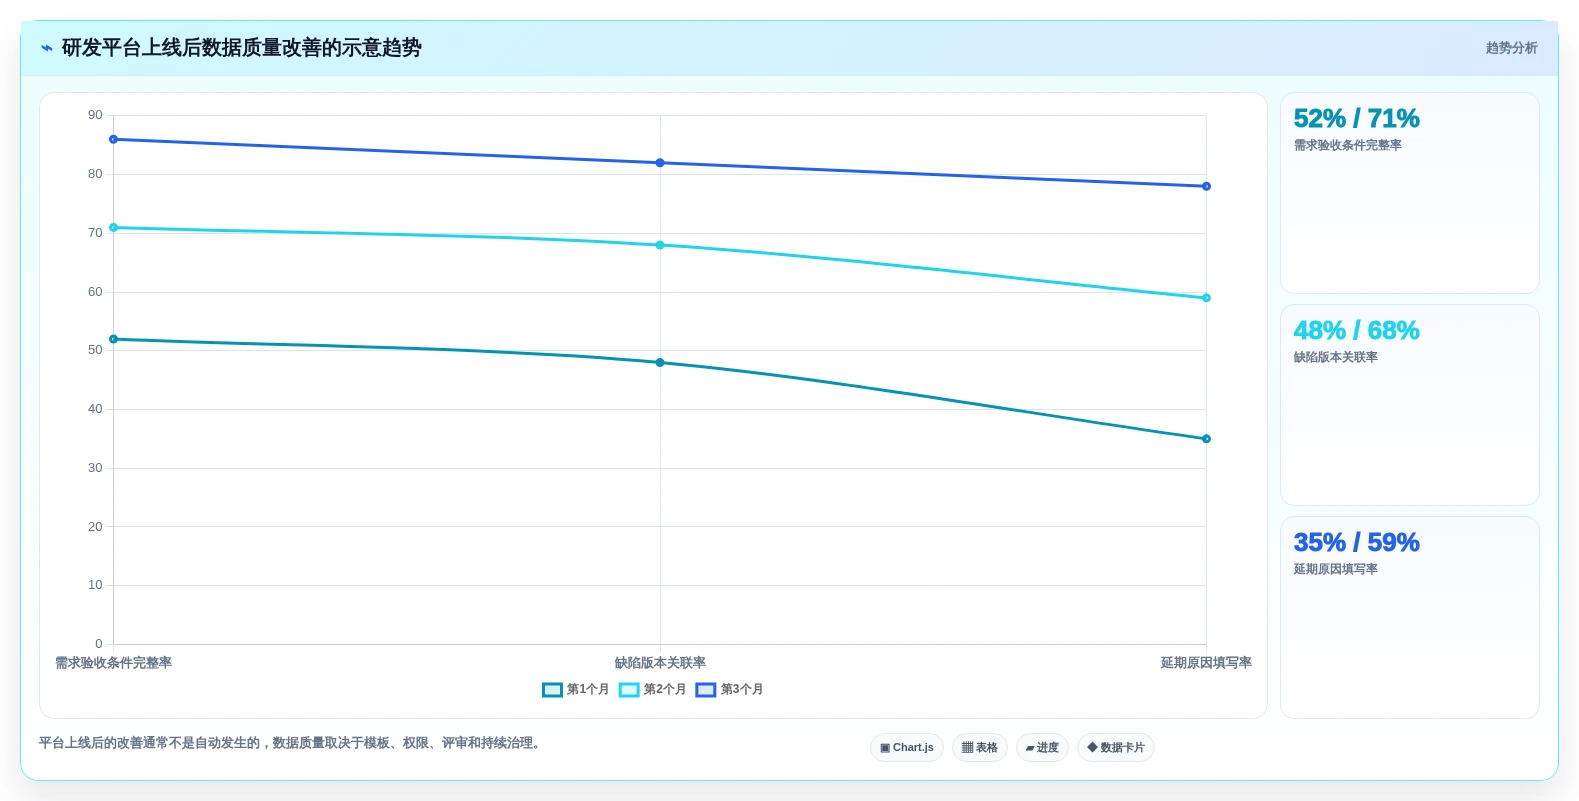
Task: Click the footnote text about 平台上线后的改善
Action: tap(293, 743)
